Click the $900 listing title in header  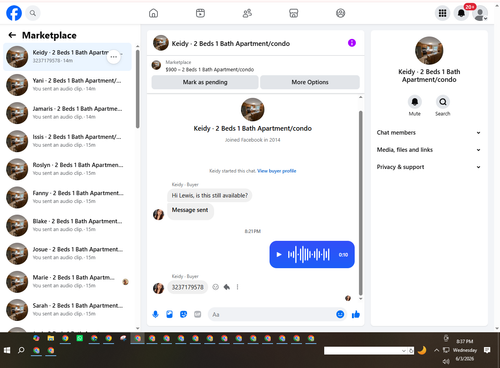(x=210, y=70)
